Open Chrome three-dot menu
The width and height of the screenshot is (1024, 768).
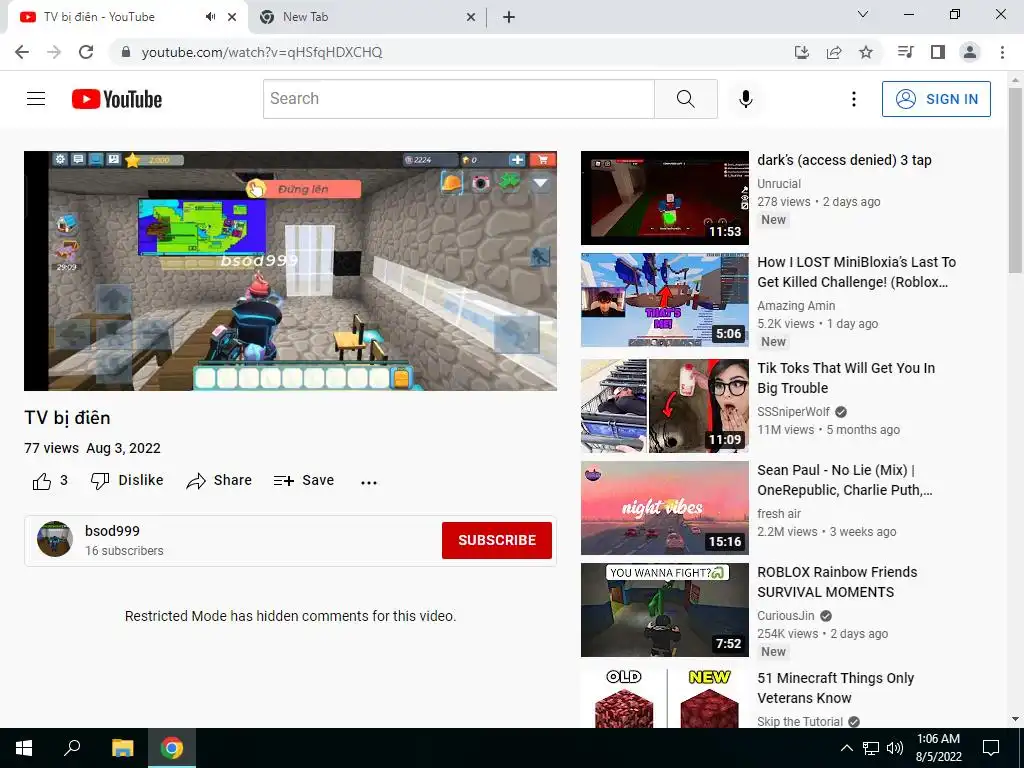(1002, 52)
